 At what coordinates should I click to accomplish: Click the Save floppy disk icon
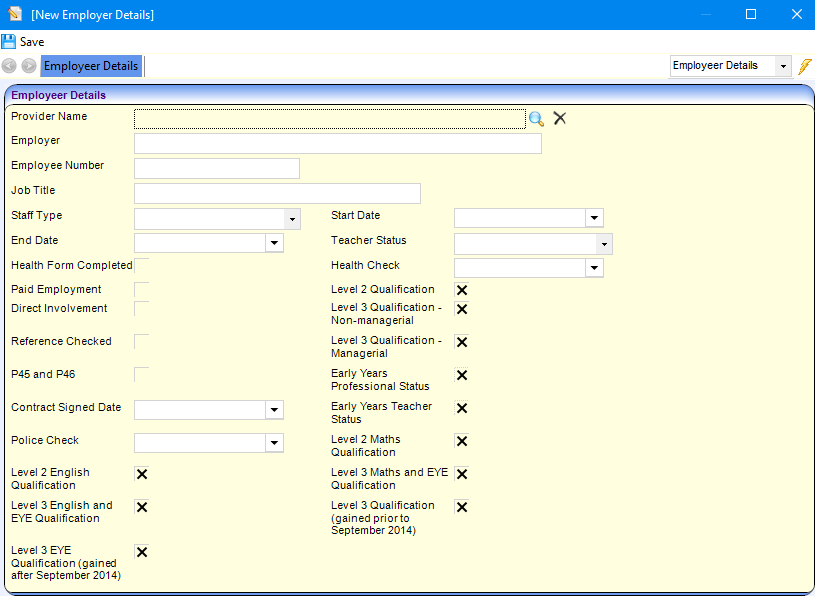(x=9, y=42)
